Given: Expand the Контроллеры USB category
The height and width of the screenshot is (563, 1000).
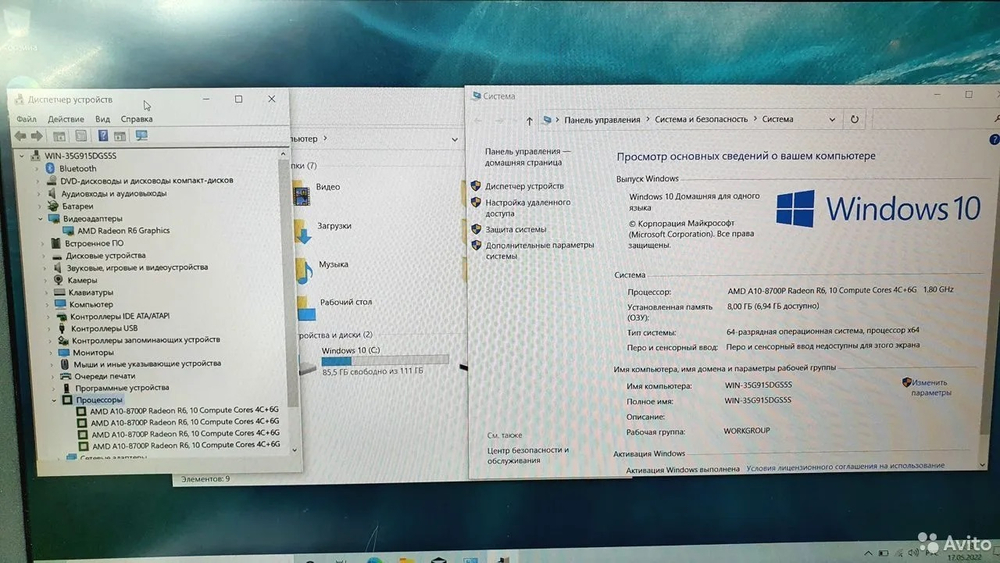Looking at the screenshot, I should [x=49, y=329].
